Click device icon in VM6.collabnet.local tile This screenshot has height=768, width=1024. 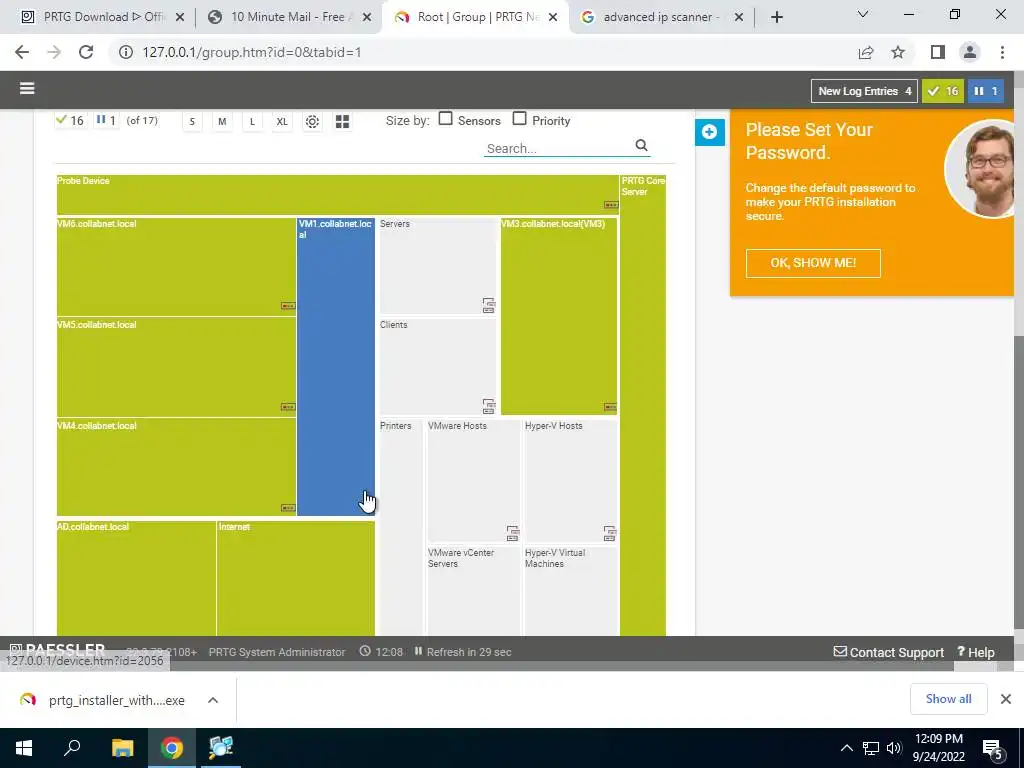coord(288,306)
